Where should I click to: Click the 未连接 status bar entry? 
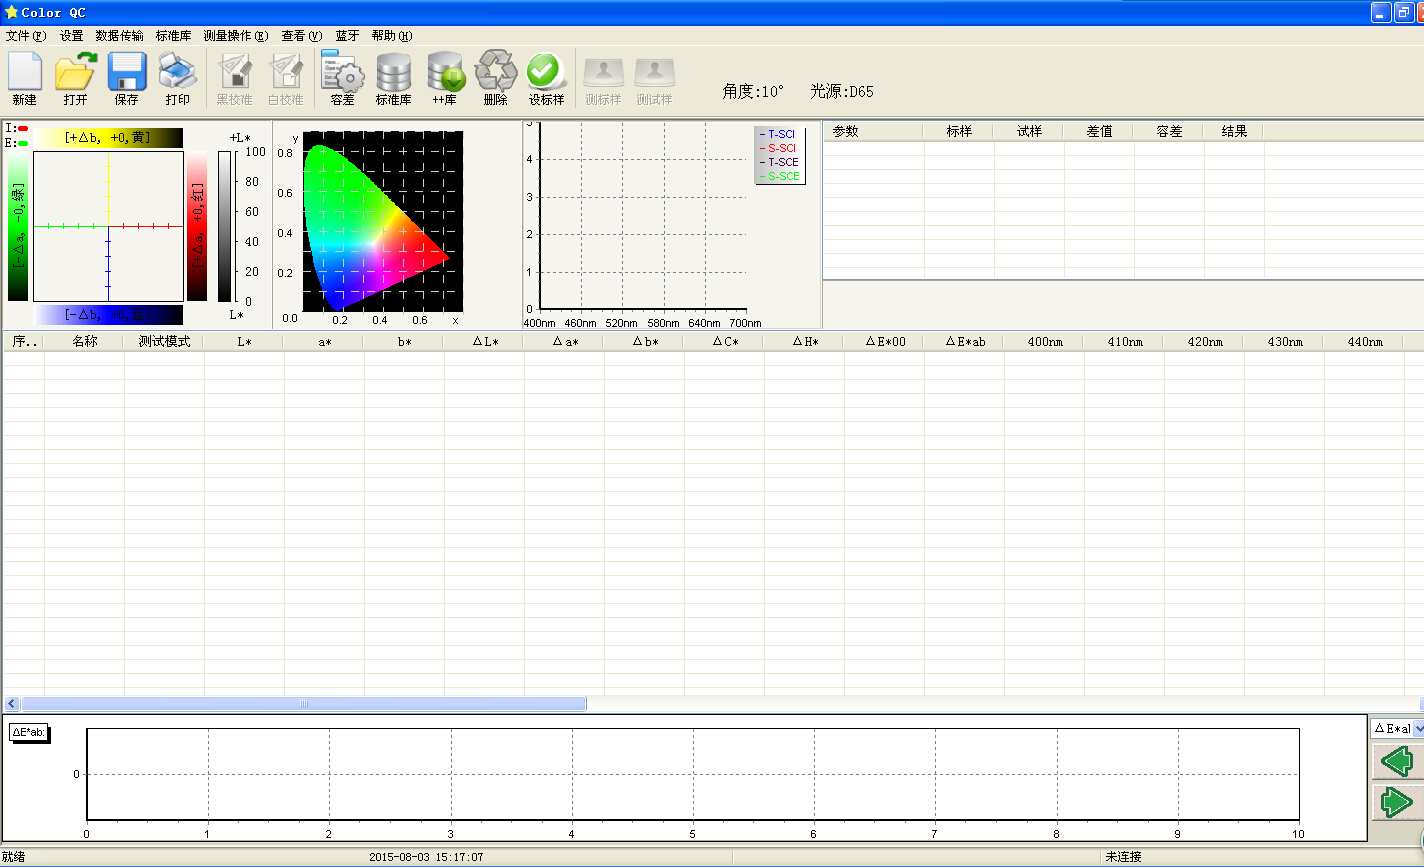[1123, 857]
